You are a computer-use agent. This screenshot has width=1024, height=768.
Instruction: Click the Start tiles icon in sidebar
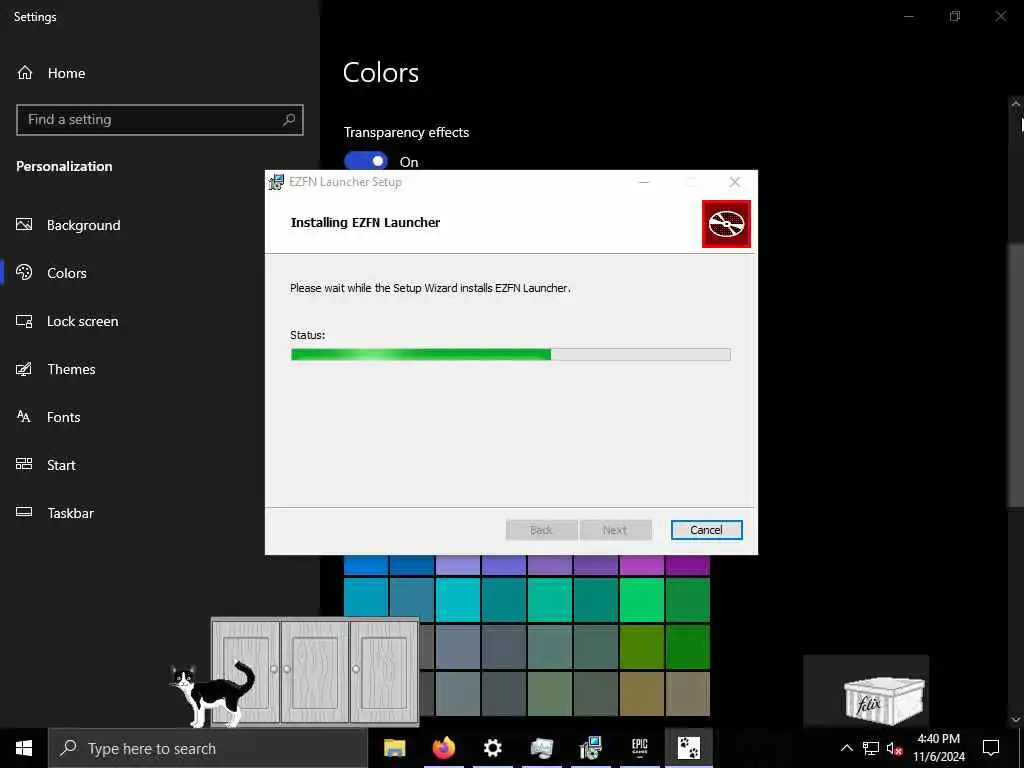point(24,464)
